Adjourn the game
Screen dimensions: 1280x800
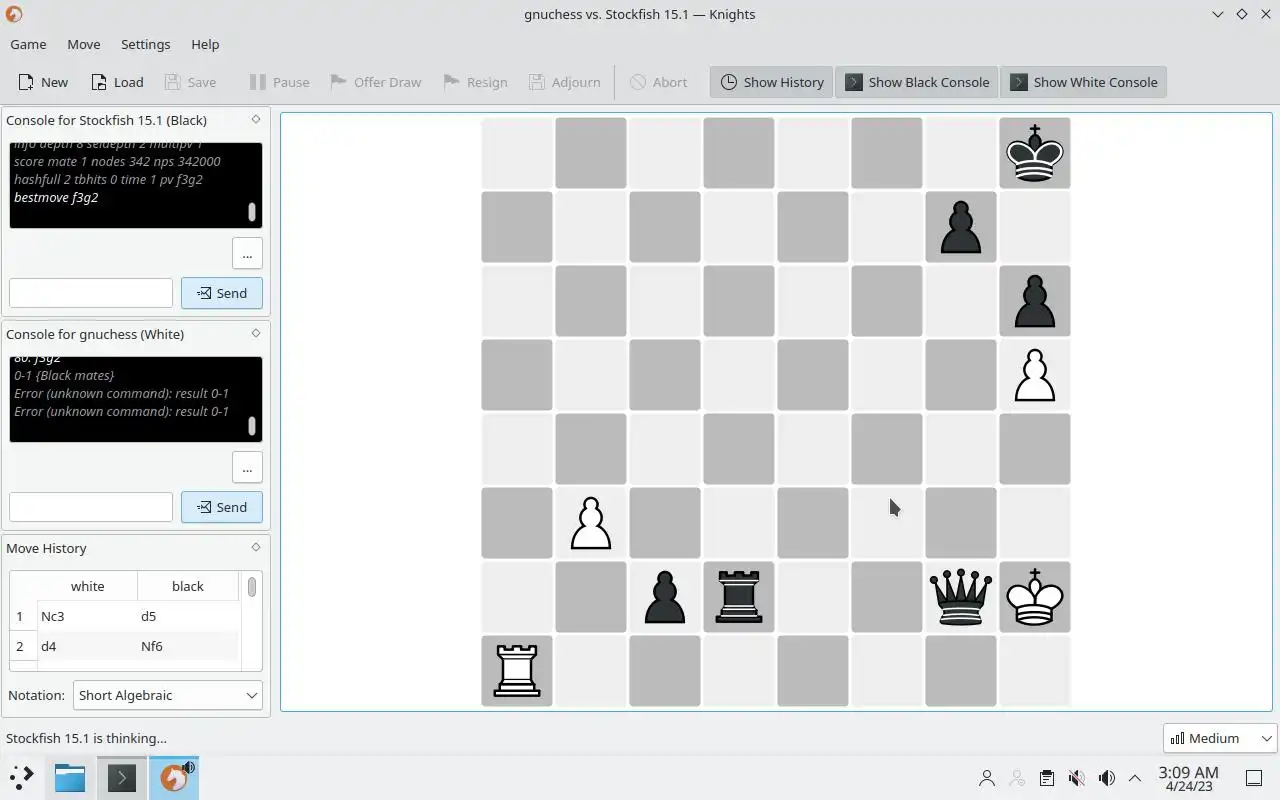click(x=565, y=82)
